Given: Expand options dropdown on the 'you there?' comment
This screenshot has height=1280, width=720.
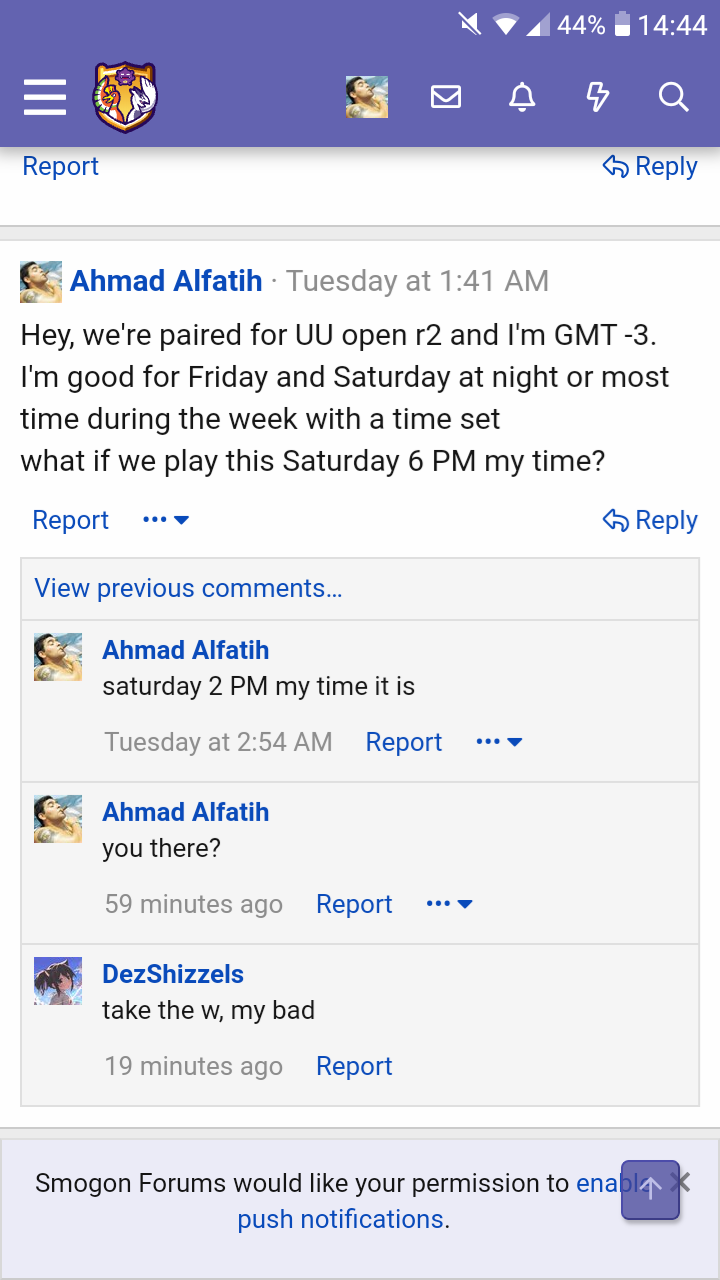Looking at the screenshot, I should 449,904.
